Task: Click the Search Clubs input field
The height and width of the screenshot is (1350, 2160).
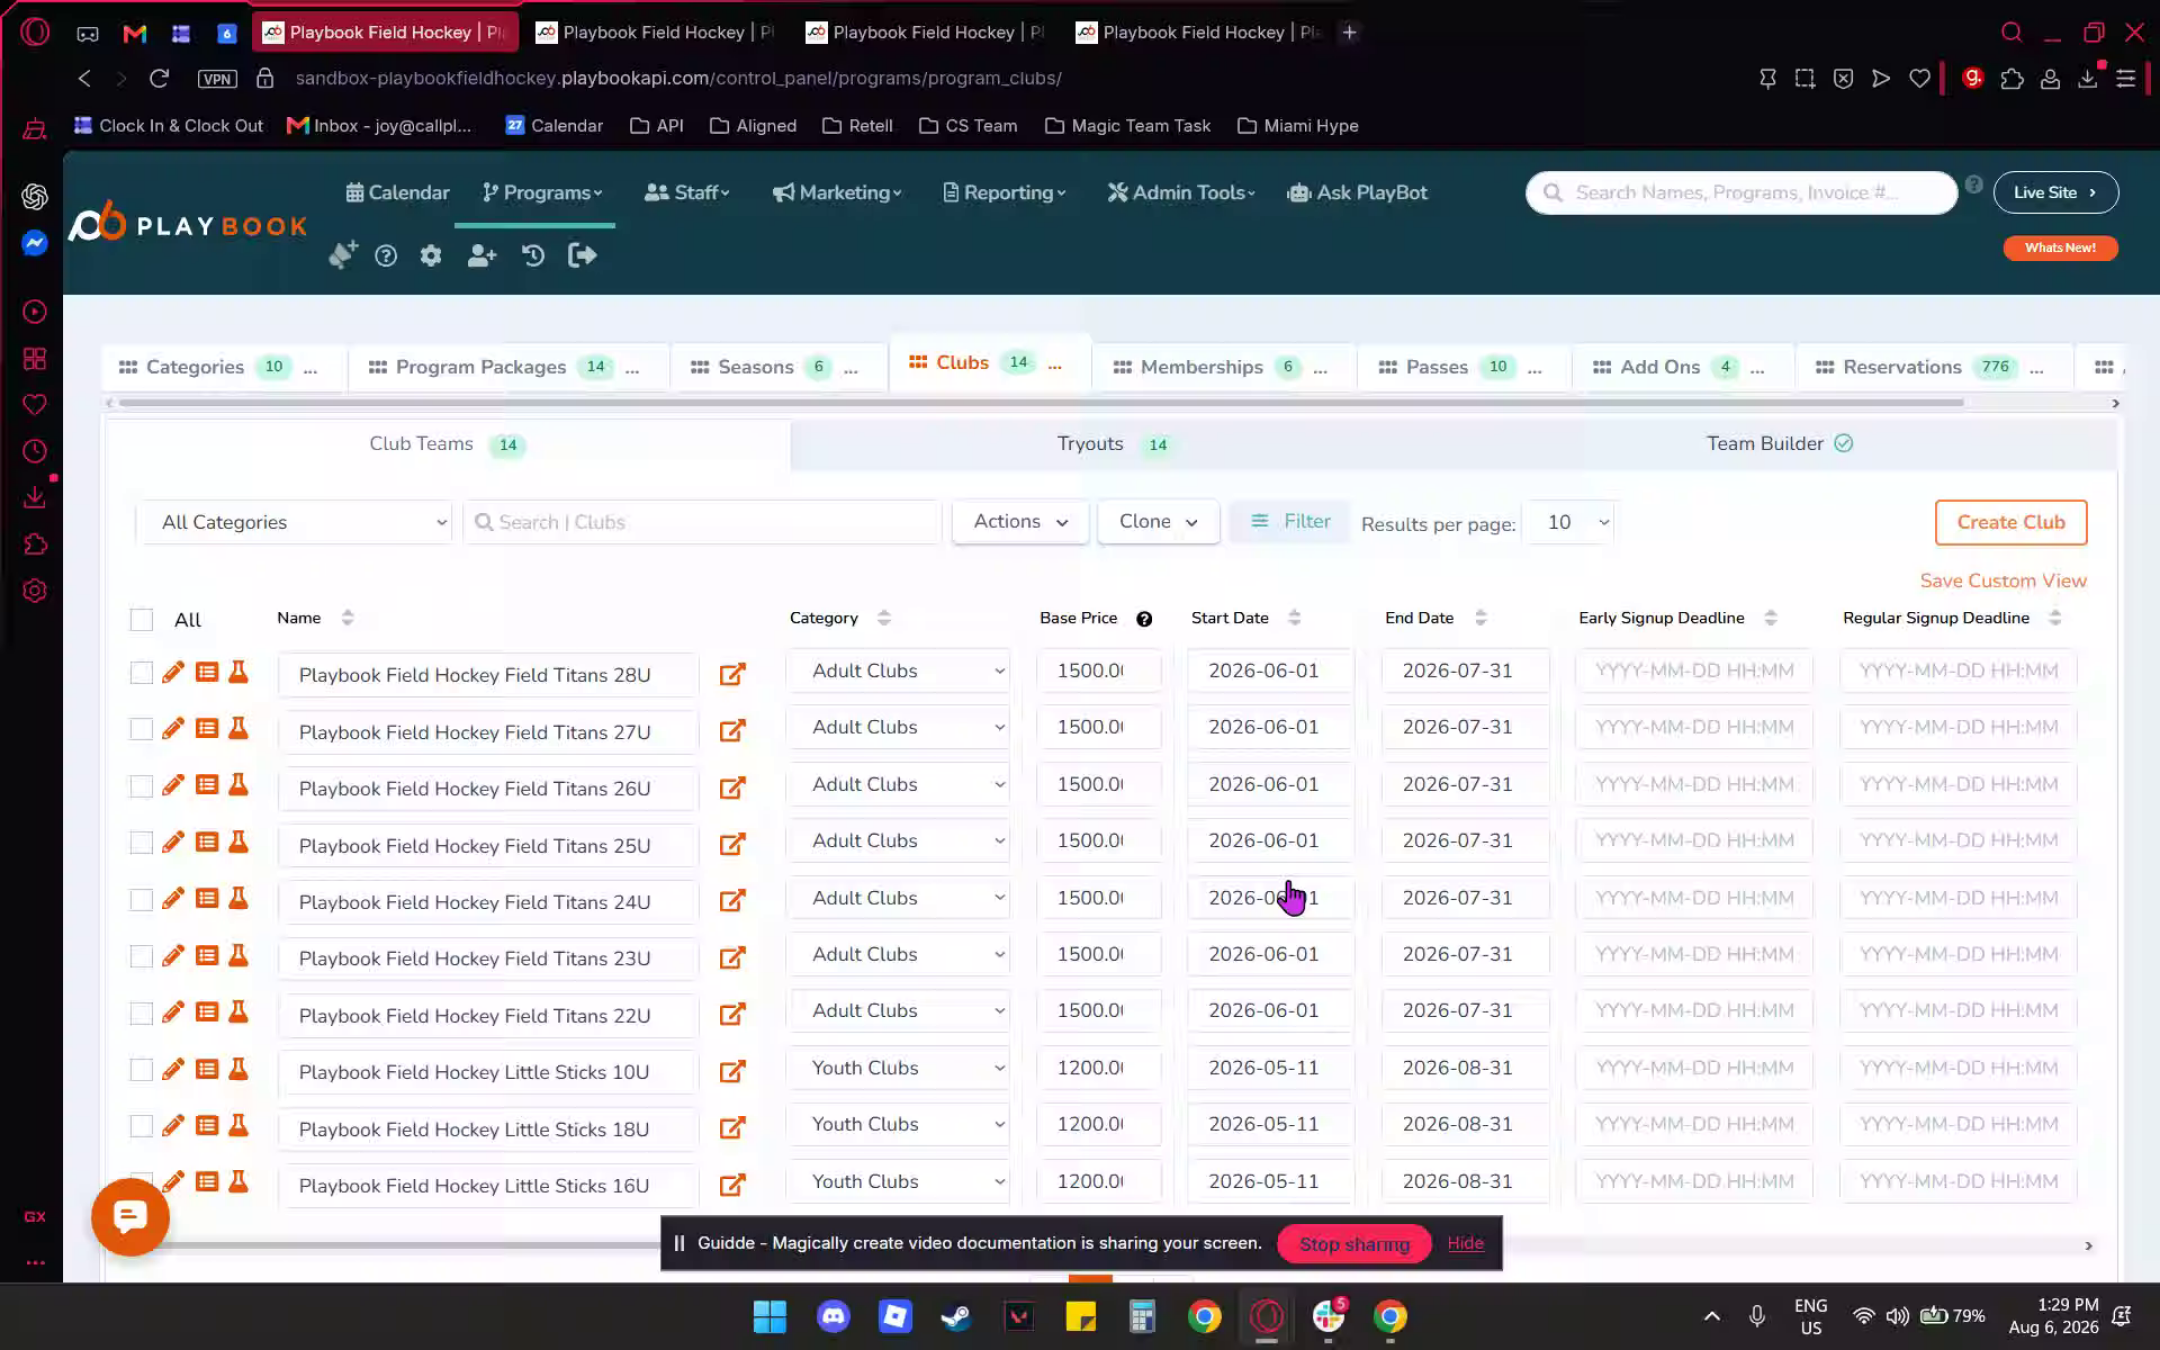Action: [701, 522]
